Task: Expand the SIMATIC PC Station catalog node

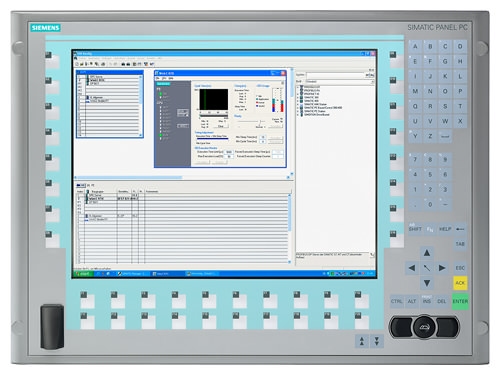Action: pos(298,111)
